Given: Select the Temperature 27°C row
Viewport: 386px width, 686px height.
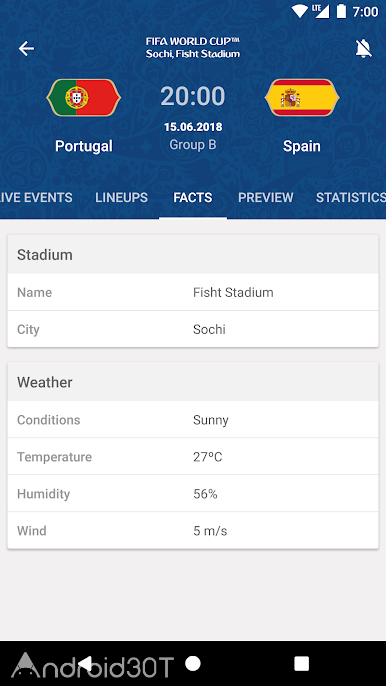Looking at the screenshot, I should point(193,457).
